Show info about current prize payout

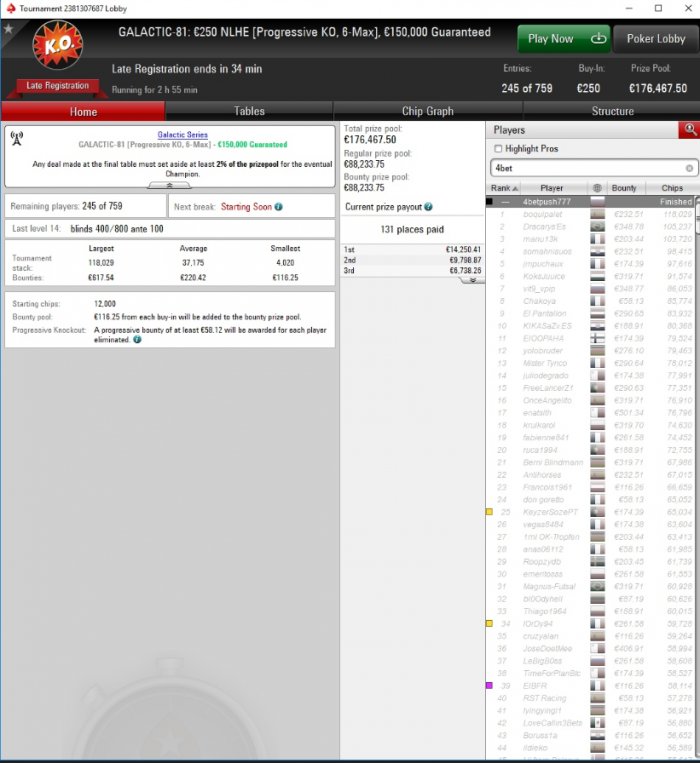(x=428, y=207)
